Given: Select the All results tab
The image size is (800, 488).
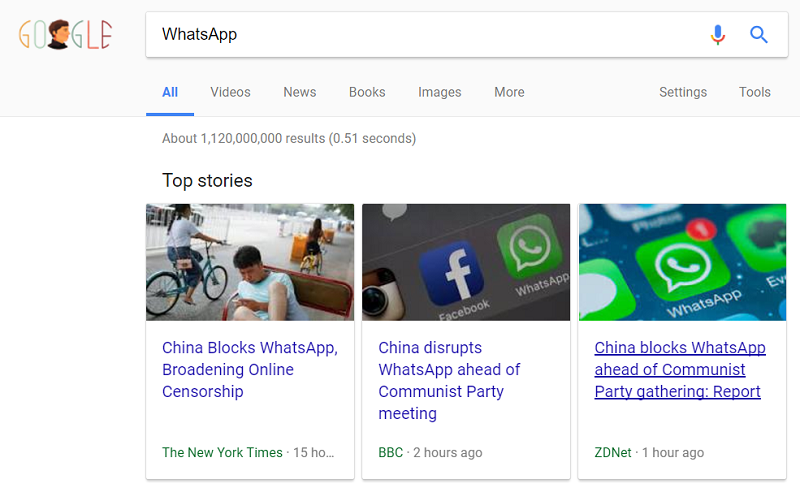Looking at the screenshot, I should pos(170,92).
